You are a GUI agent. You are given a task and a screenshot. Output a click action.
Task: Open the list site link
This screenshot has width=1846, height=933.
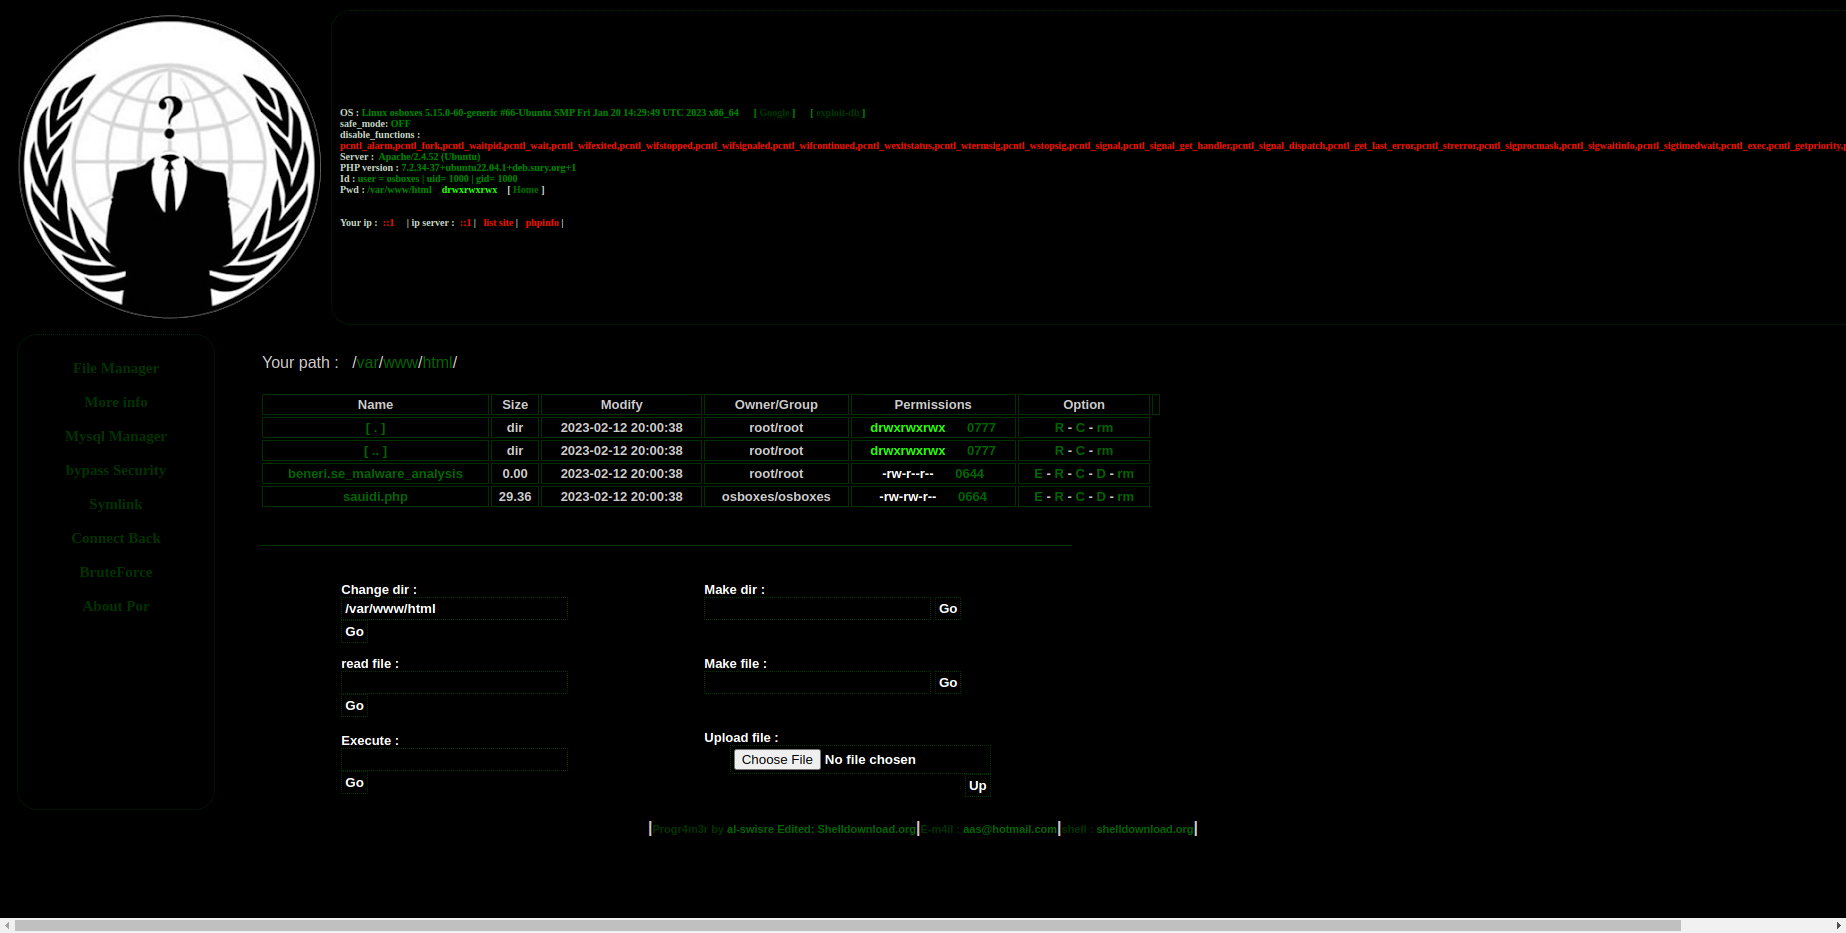[498, 223]
